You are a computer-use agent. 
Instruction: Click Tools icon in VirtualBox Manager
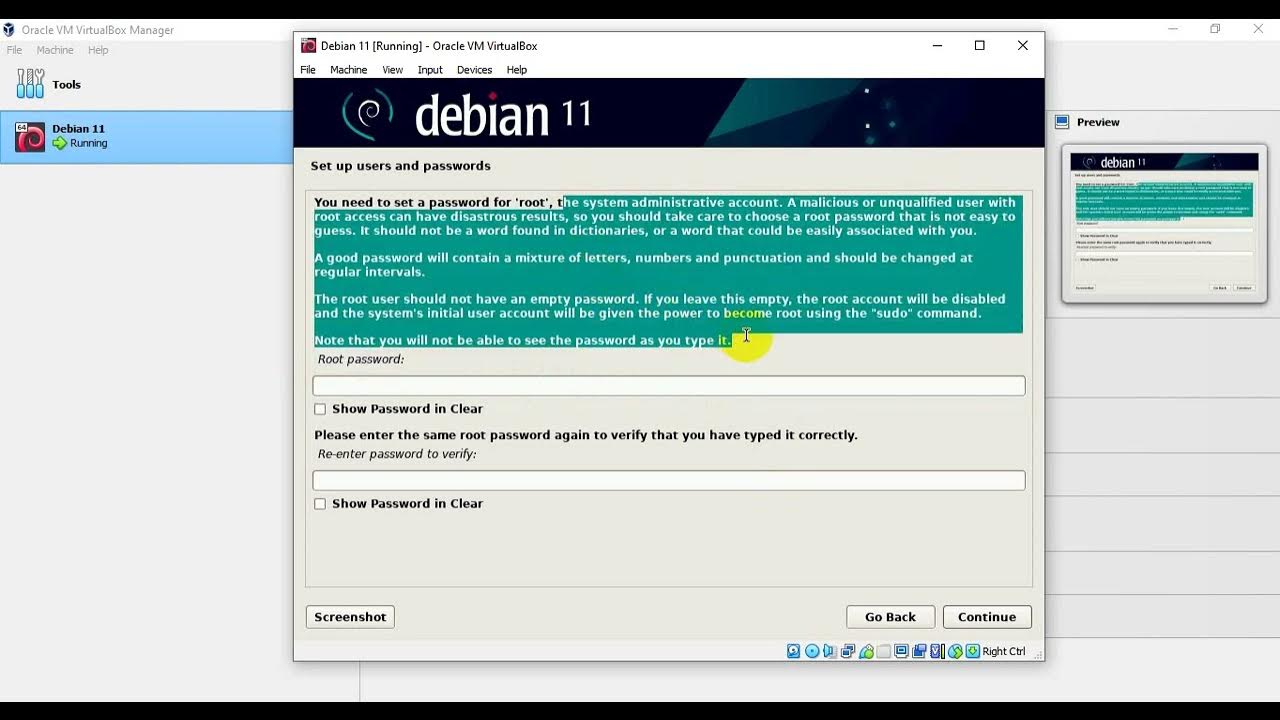tap(30, 84)
